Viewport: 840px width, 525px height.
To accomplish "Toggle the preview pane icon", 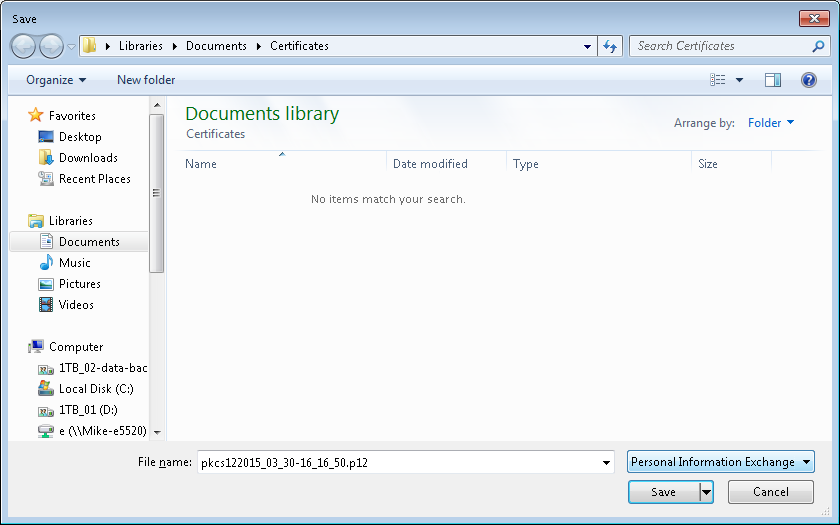I will (x=772, y=80).
